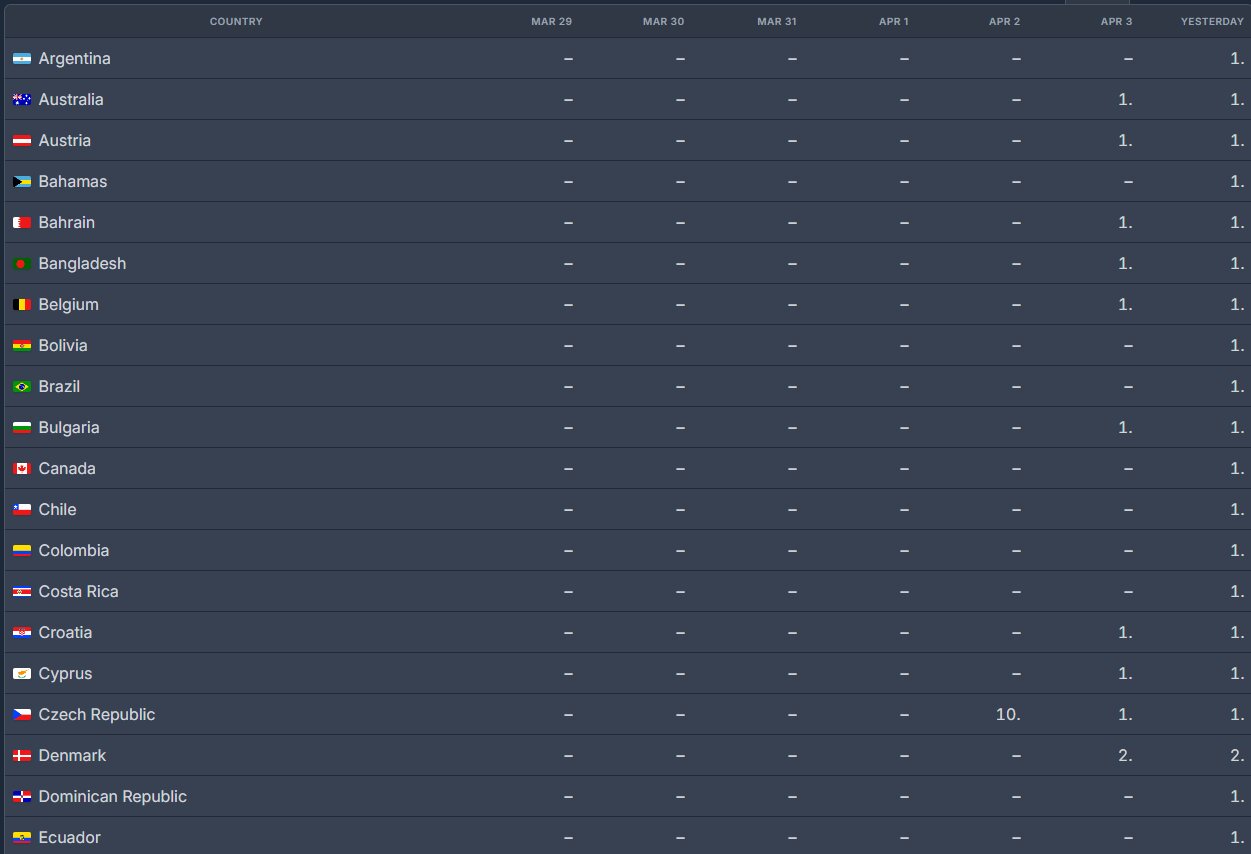Click the Brazil flag icon

pos(22,387)
